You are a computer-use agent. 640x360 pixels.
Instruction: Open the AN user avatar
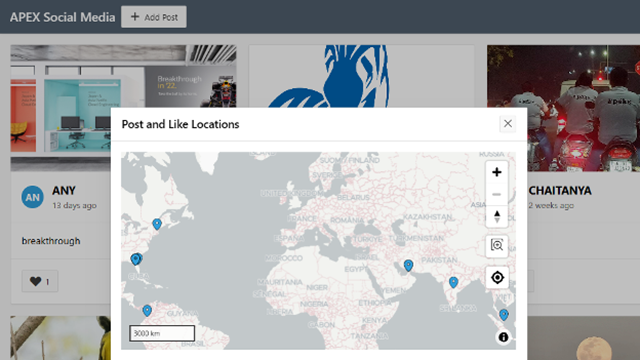click(x=32, y=197)
